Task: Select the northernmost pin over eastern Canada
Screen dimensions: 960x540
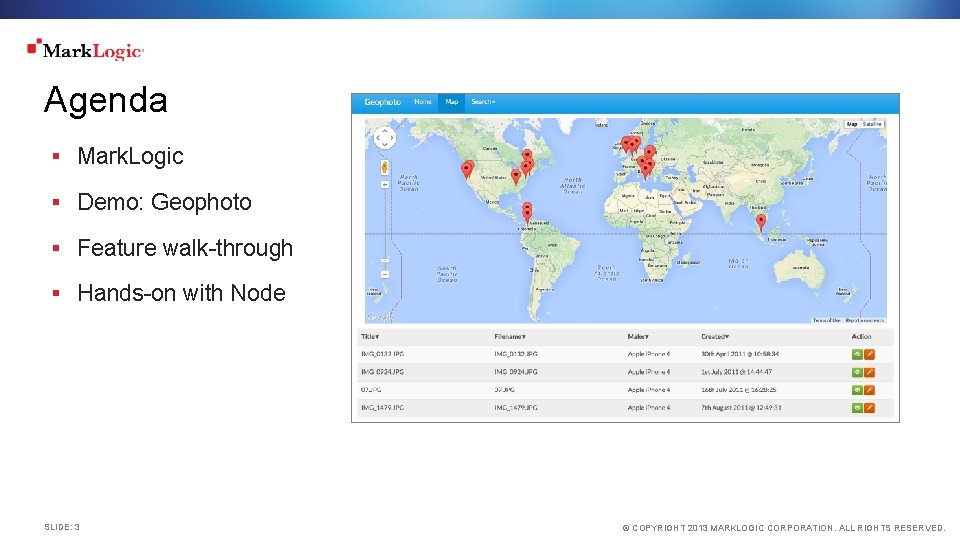Action: click(x=527, y=156)
